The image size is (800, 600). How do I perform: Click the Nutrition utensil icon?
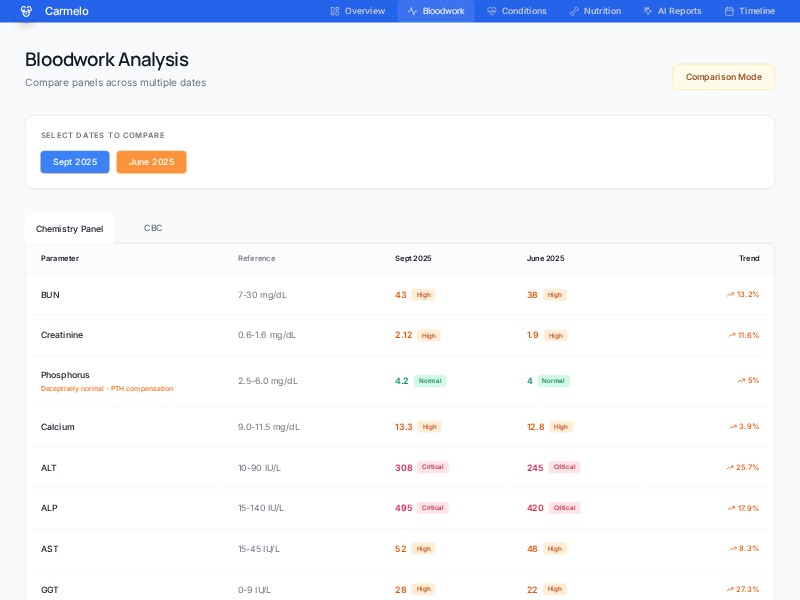point(574,11)
